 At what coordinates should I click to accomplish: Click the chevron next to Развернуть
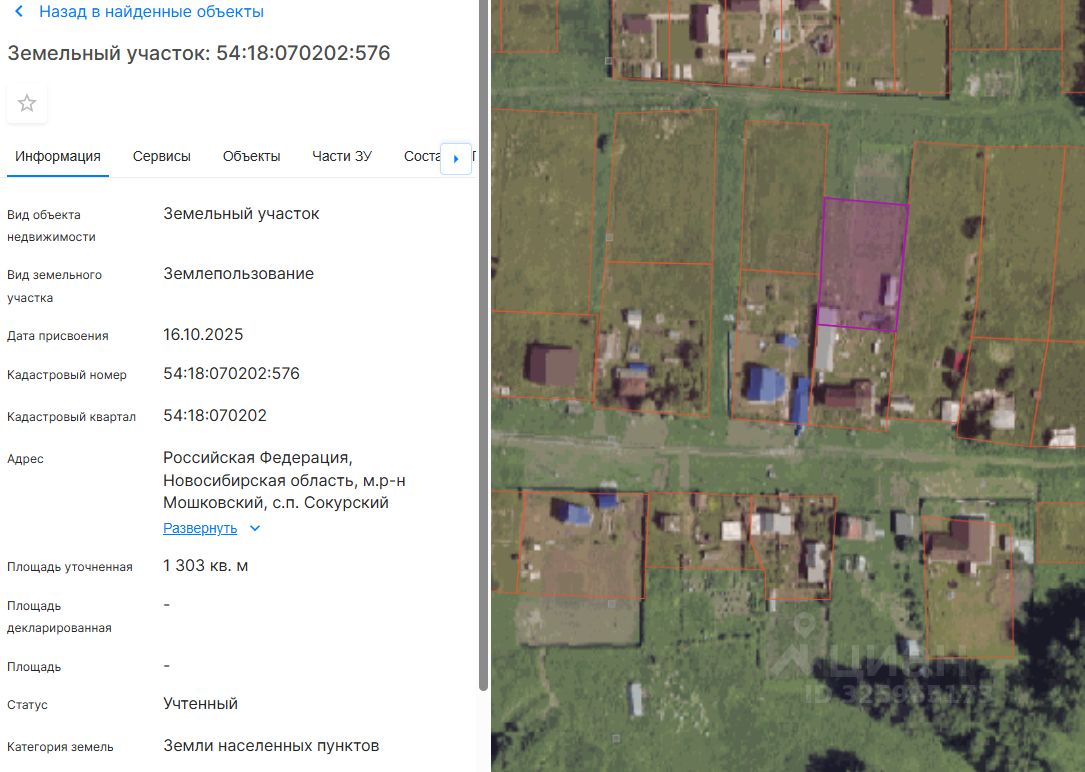tap(255, 529)
